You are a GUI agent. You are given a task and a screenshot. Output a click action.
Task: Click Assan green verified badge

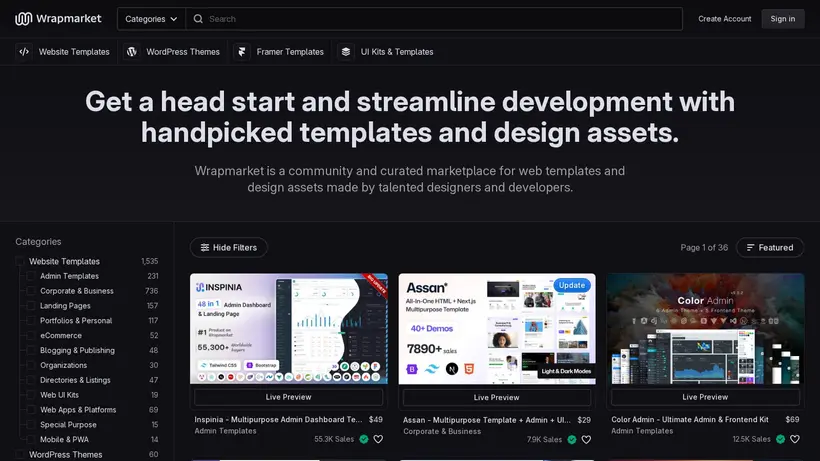(572, 440)
